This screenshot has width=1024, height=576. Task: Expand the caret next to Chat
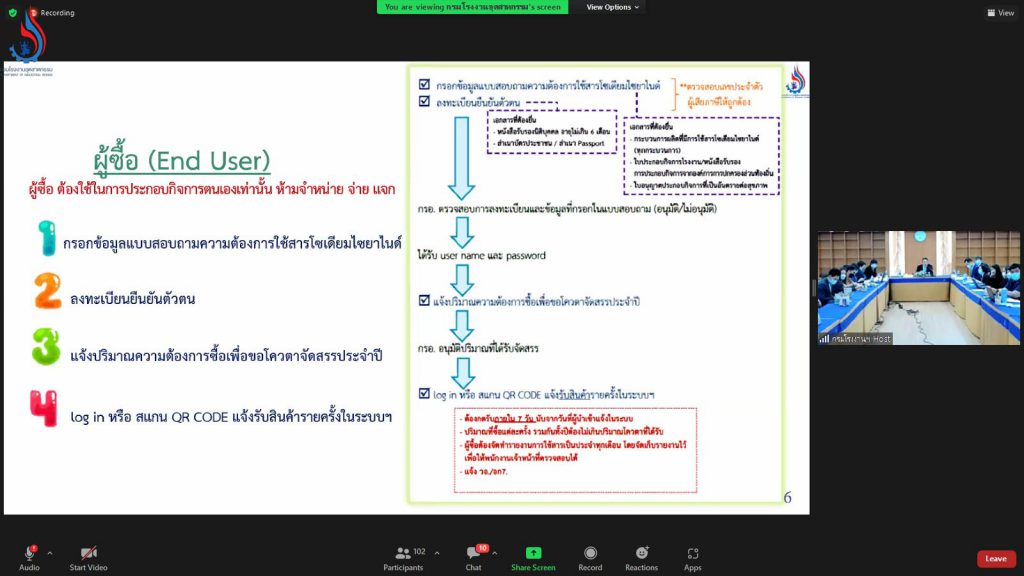(x=494, y=552)
